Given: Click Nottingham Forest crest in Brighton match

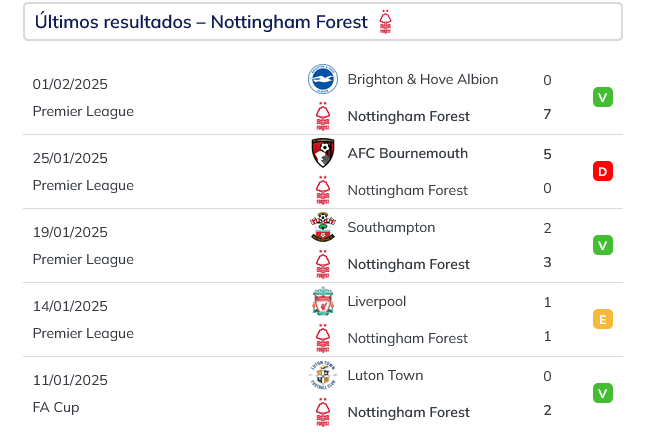Looking at the screenshot, I should point(323,116).
